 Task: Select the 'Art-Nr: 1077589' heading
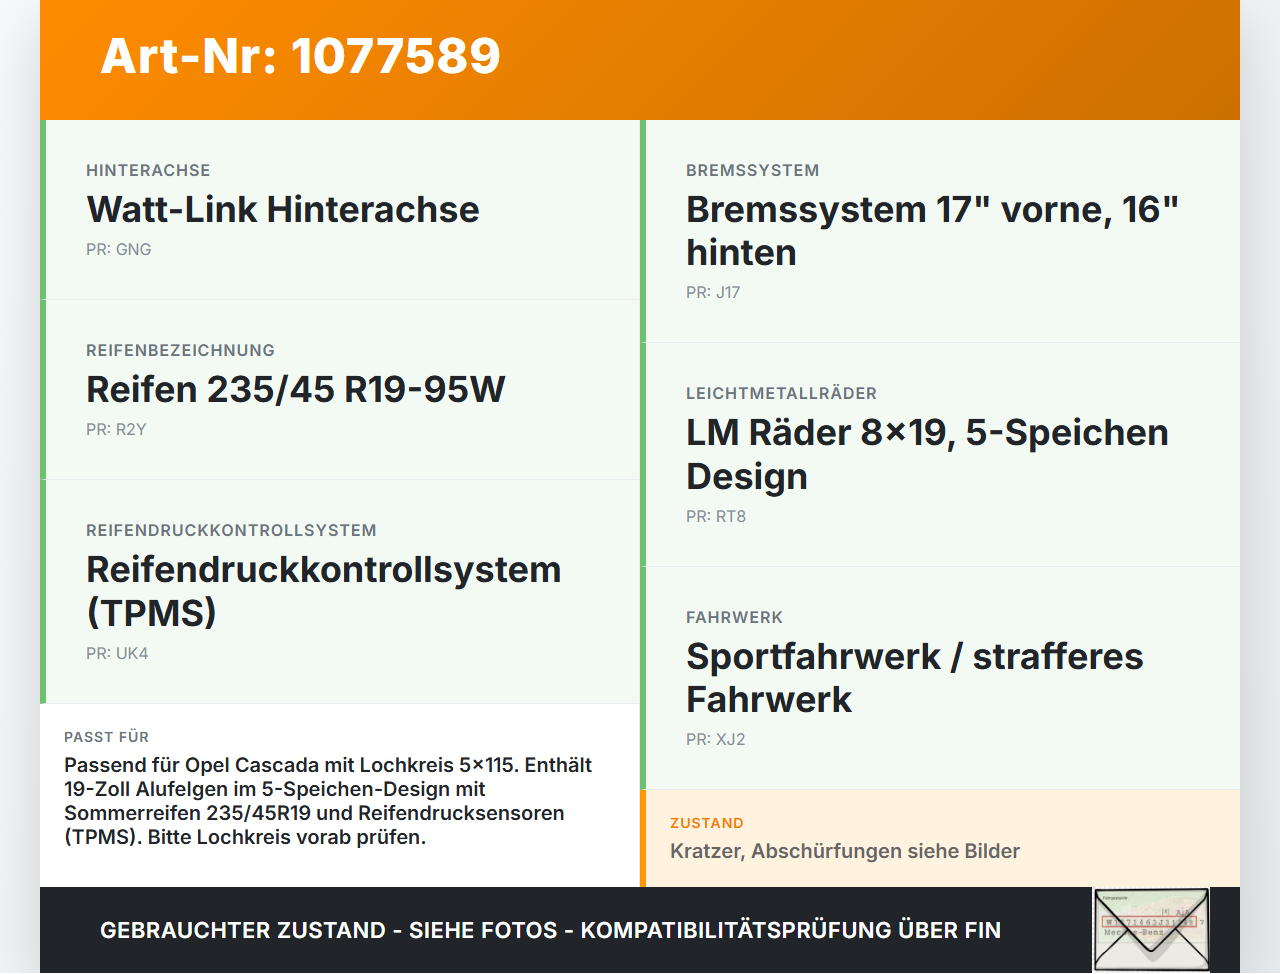pyautogui.click(x=300, y=56)
